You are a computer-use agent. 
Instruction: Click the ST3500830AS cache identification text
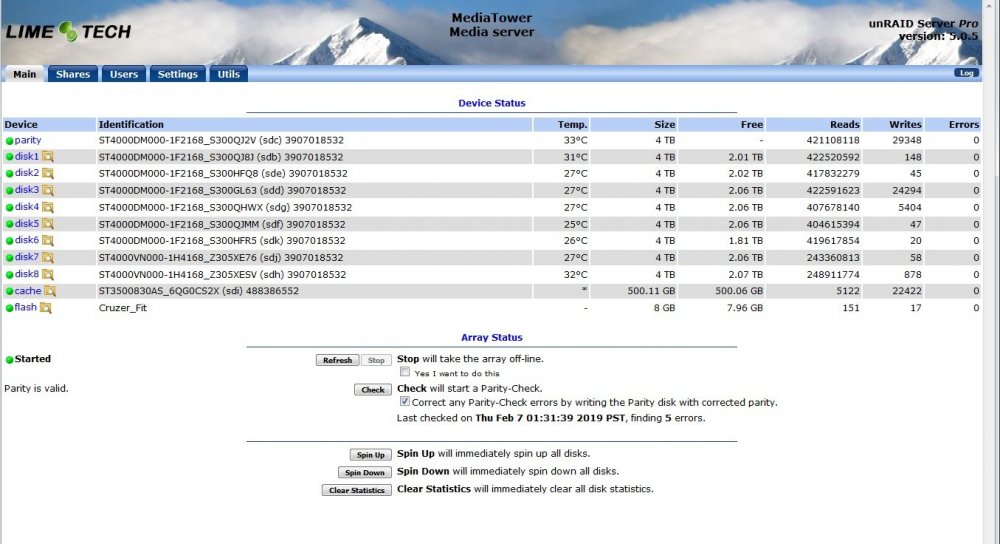tap(198, 291)
